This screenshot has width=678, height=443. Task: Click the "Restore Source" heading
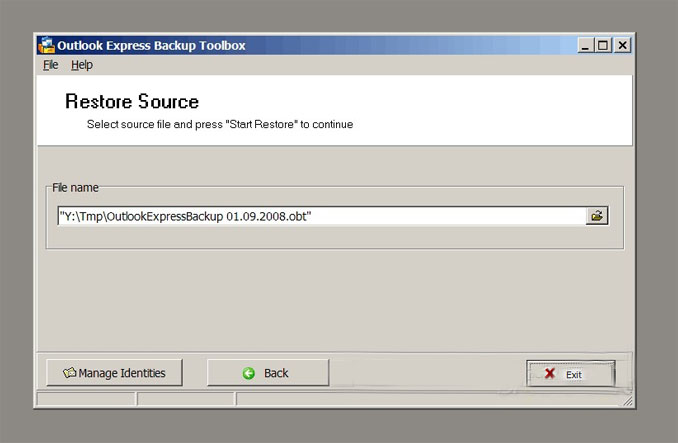coord(132,102)
